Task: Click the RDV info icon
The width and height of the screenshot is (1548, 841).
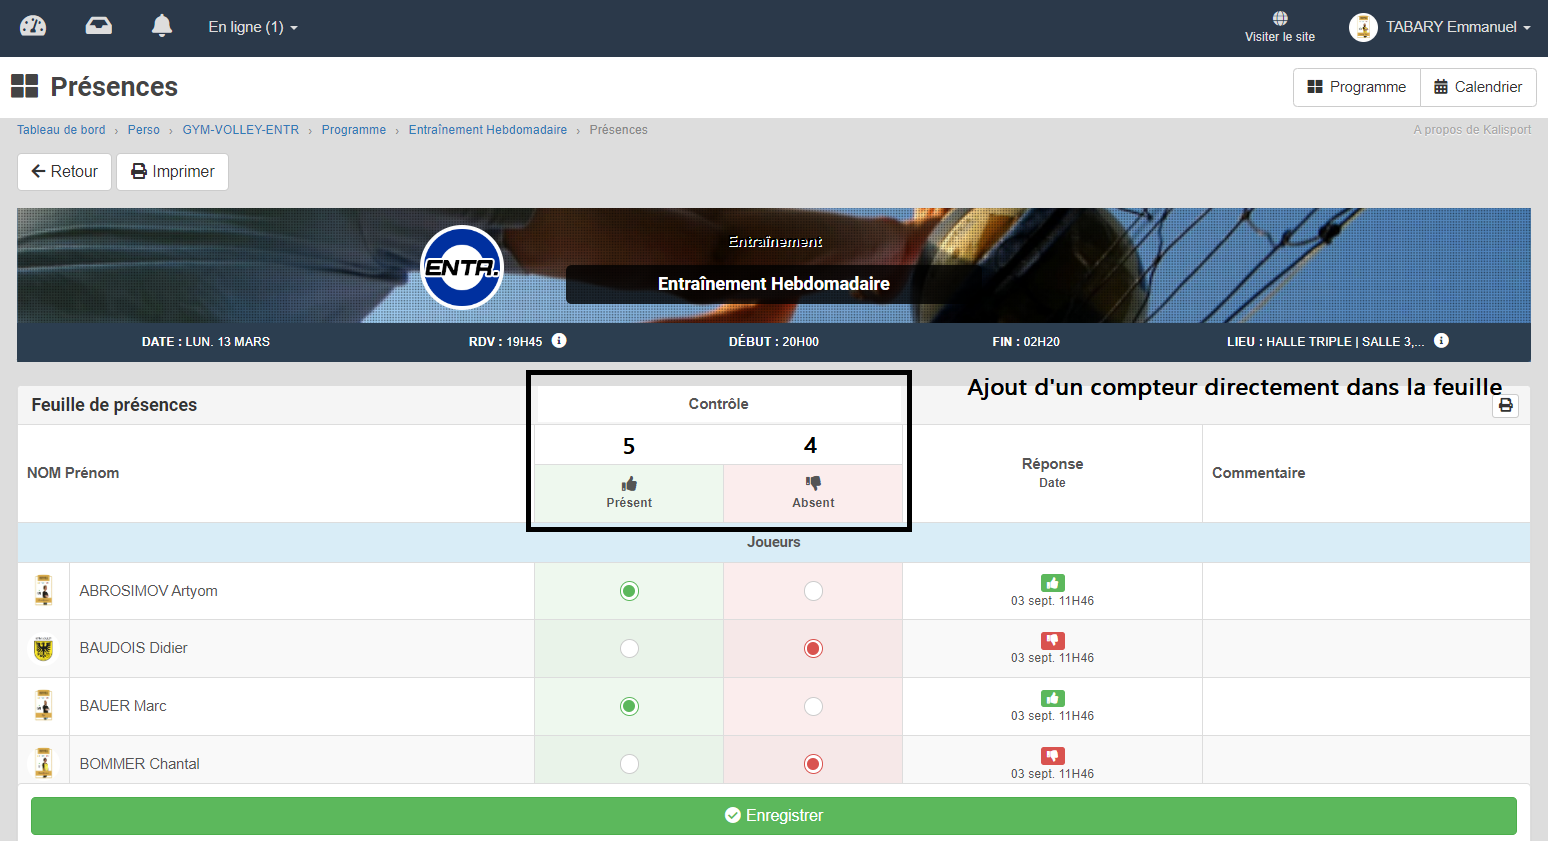Action: pyautogui.click(x=559, y=341)
